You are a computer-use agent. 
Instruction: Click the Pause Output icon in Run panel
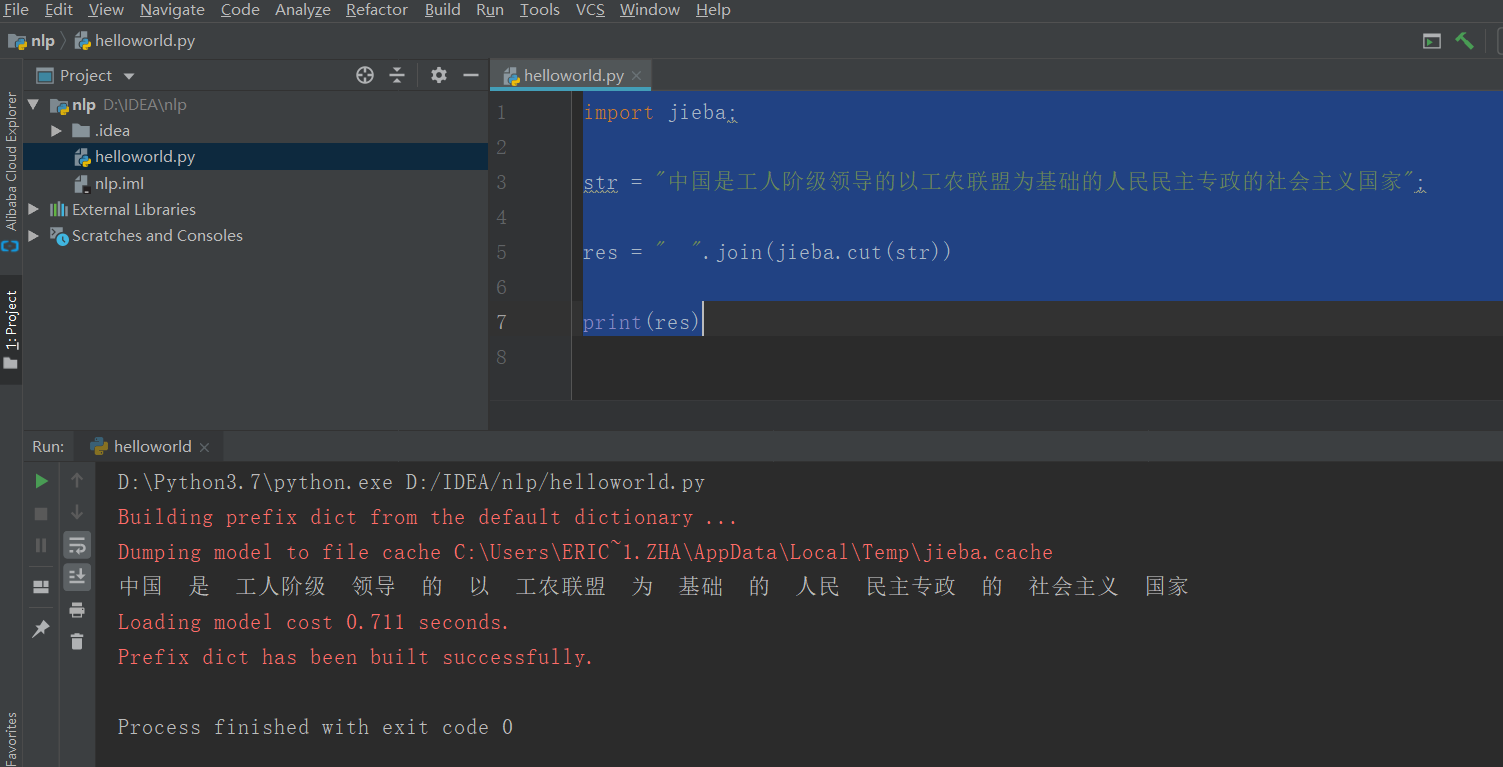coord(41,545)
